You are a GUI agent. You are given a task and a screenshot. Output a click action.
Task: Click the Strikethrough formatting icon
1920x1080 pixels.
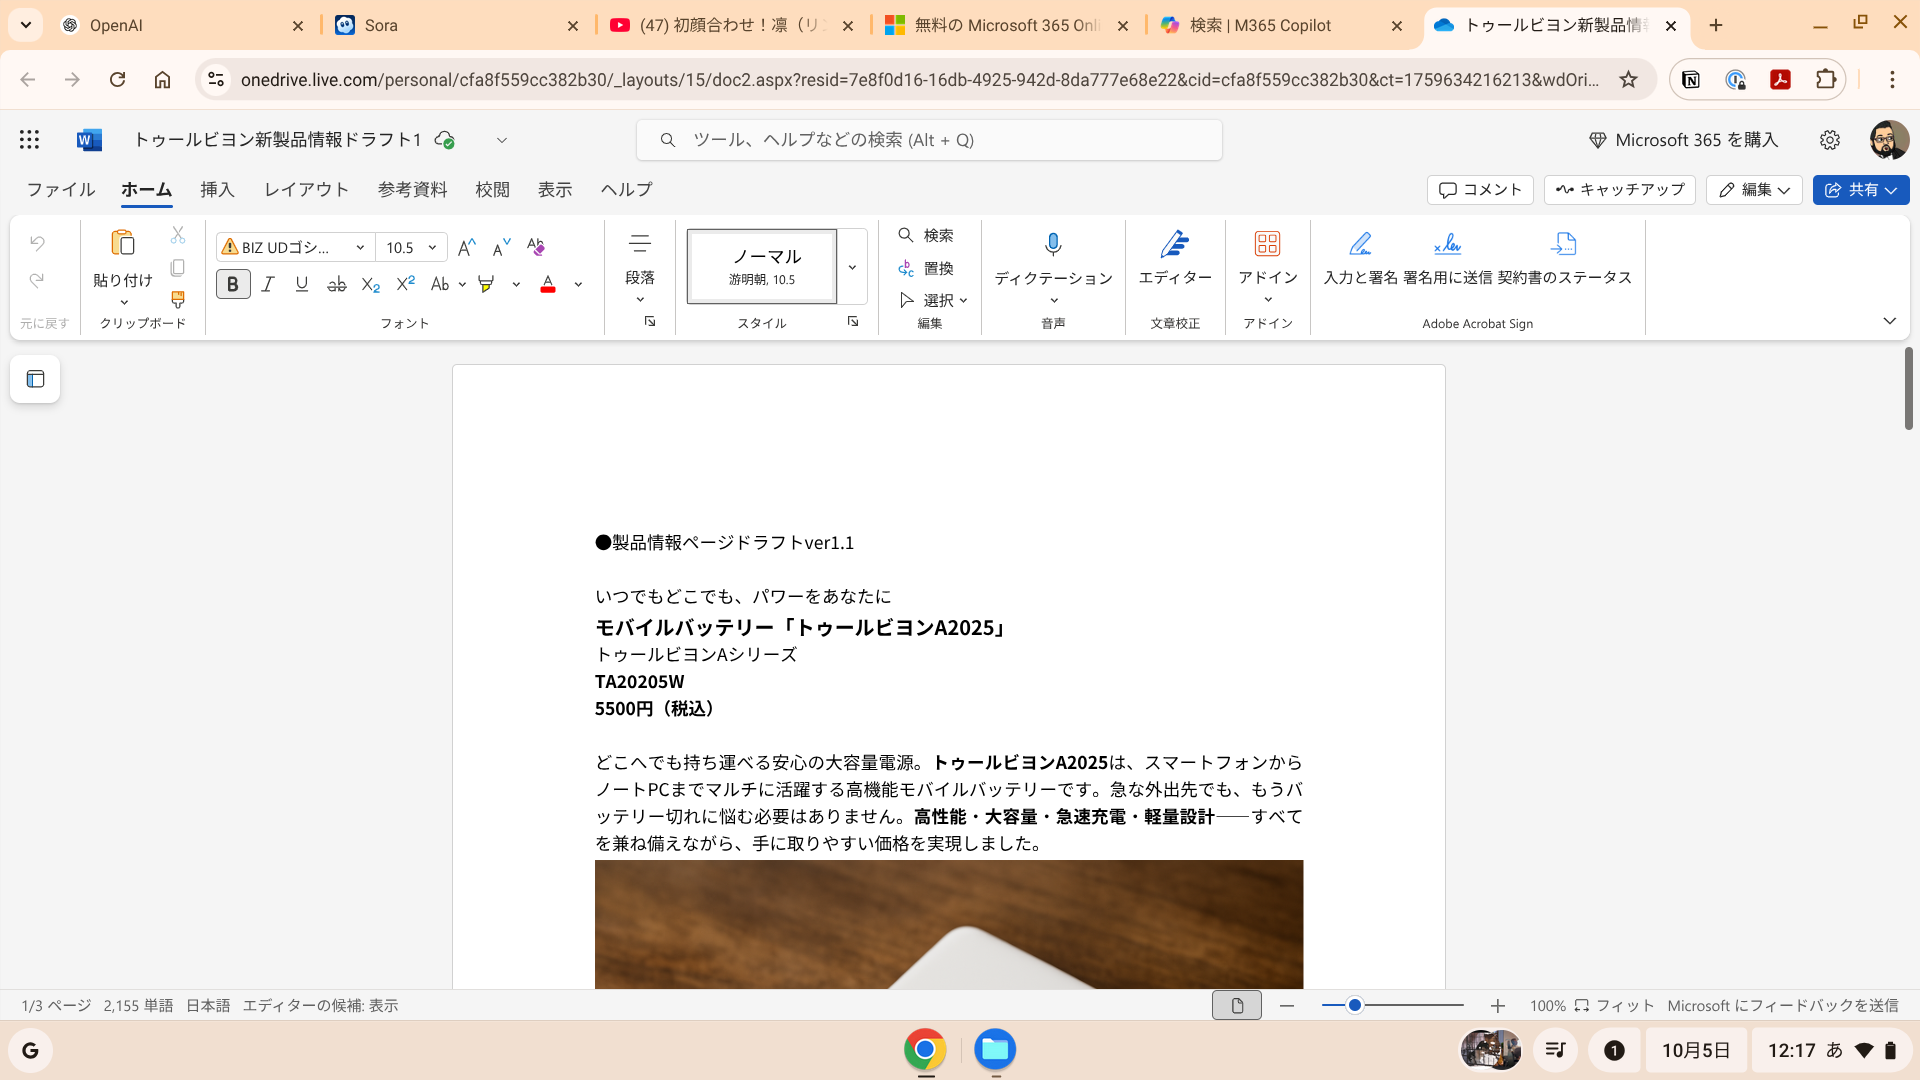click(x=337, y=285)
